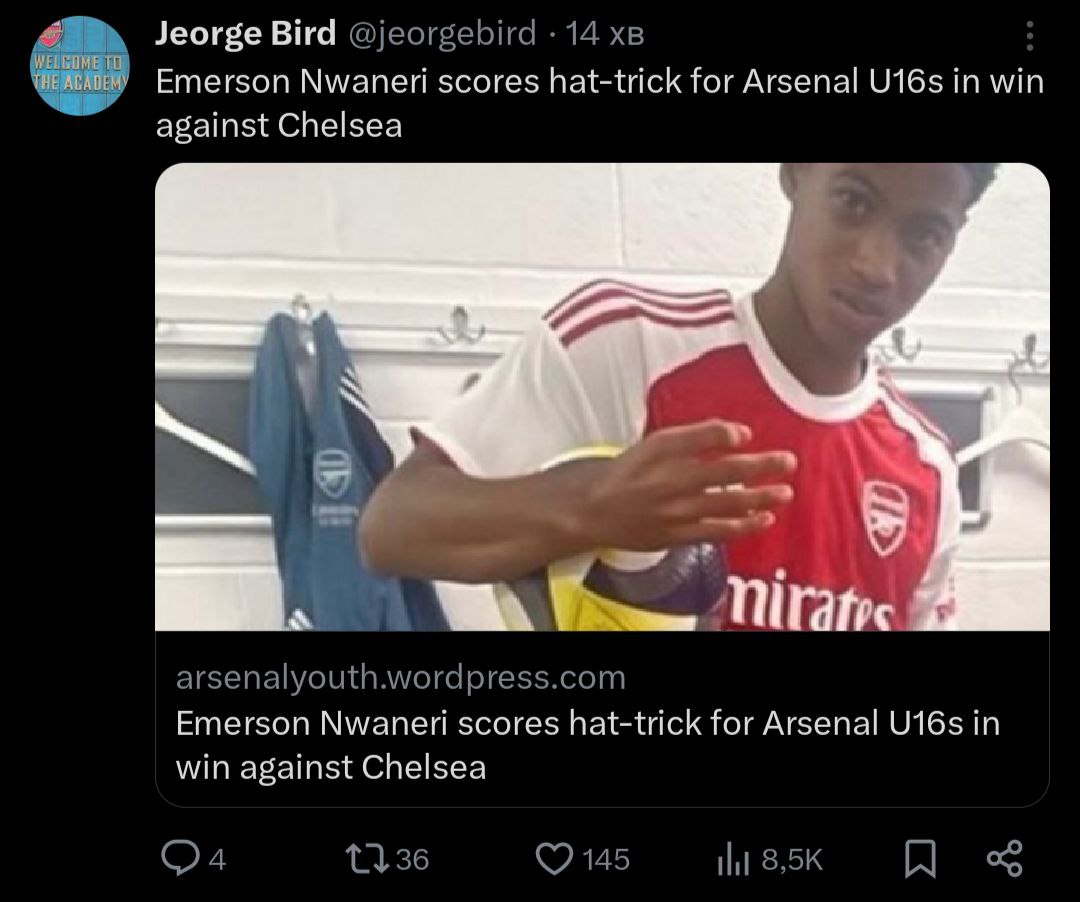1080x902 pixels.
Task: Click the retweet count 36
Action: click(x=412, y=859)
